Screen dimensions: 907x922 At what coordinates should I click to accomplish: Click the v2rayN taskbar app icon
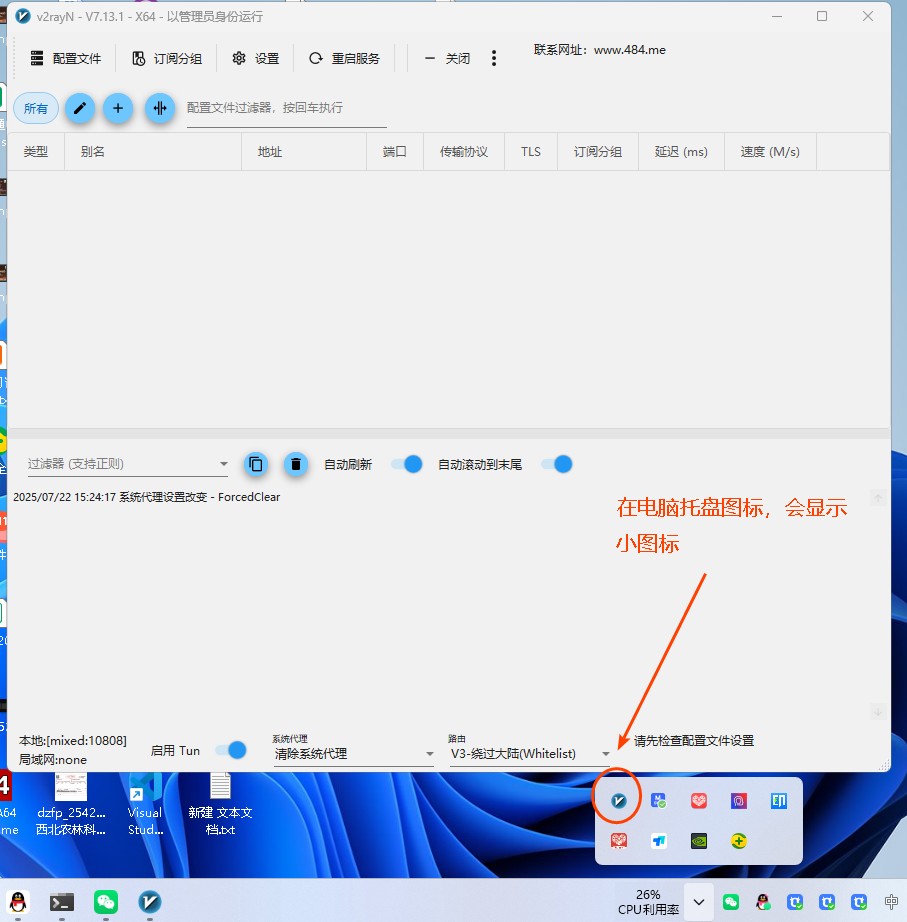[149, 902]
